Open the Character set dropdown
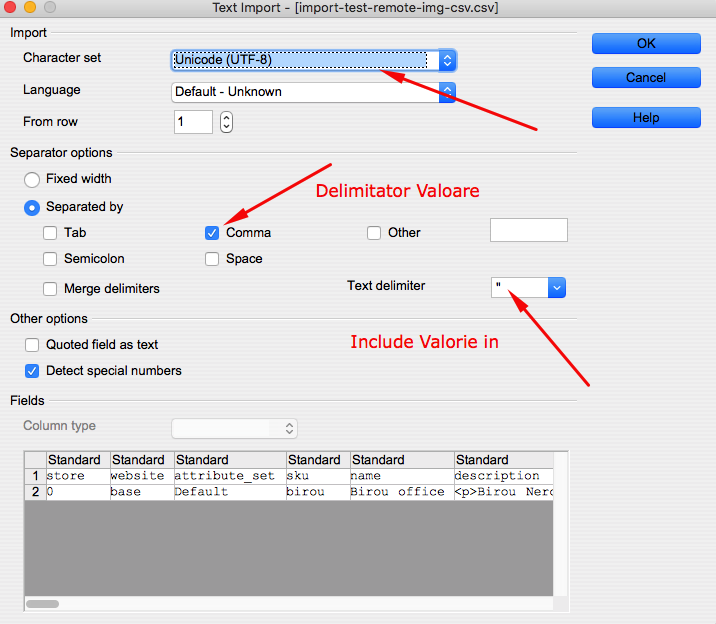Viewport: 716px width, 624px height. click(x=313, y=60)
